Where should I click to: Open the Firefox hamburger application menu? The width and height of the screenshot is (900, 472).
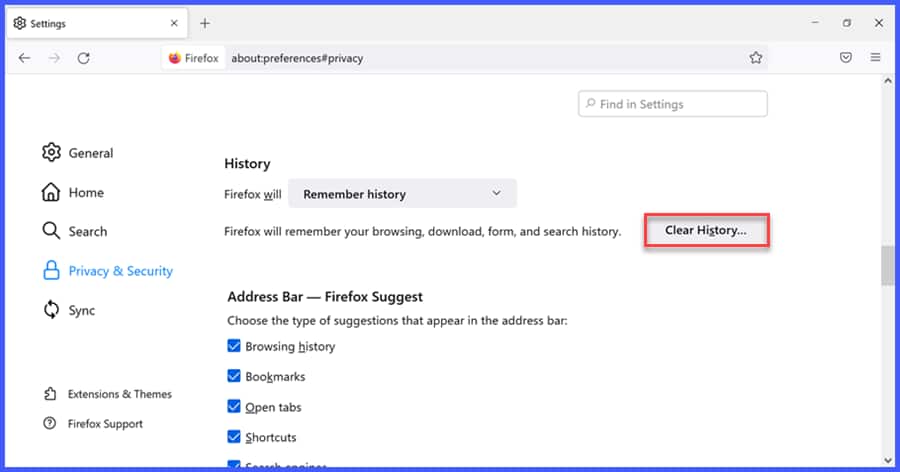tap(875, 58)
